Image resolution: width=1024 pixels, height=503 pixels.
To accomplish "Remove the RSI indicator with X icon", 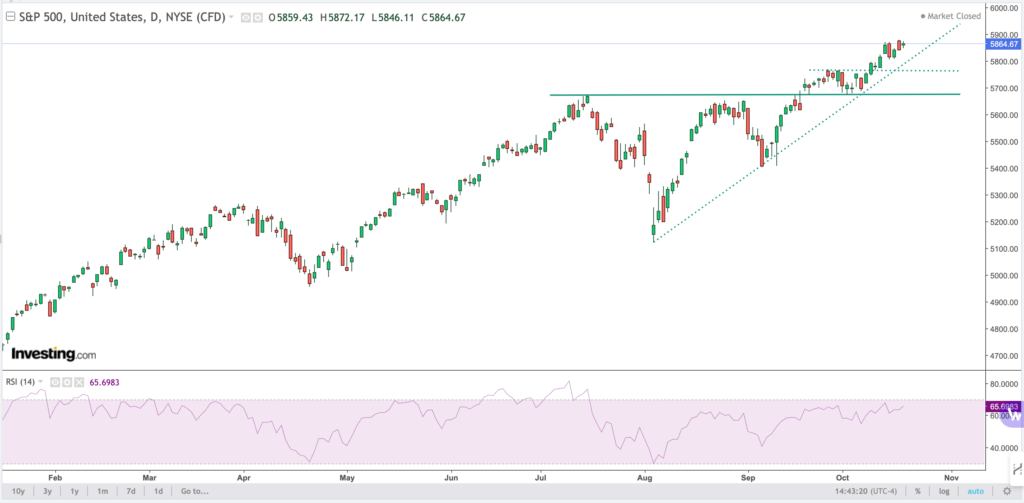I will pyautogui.click(x=79, y=382).
